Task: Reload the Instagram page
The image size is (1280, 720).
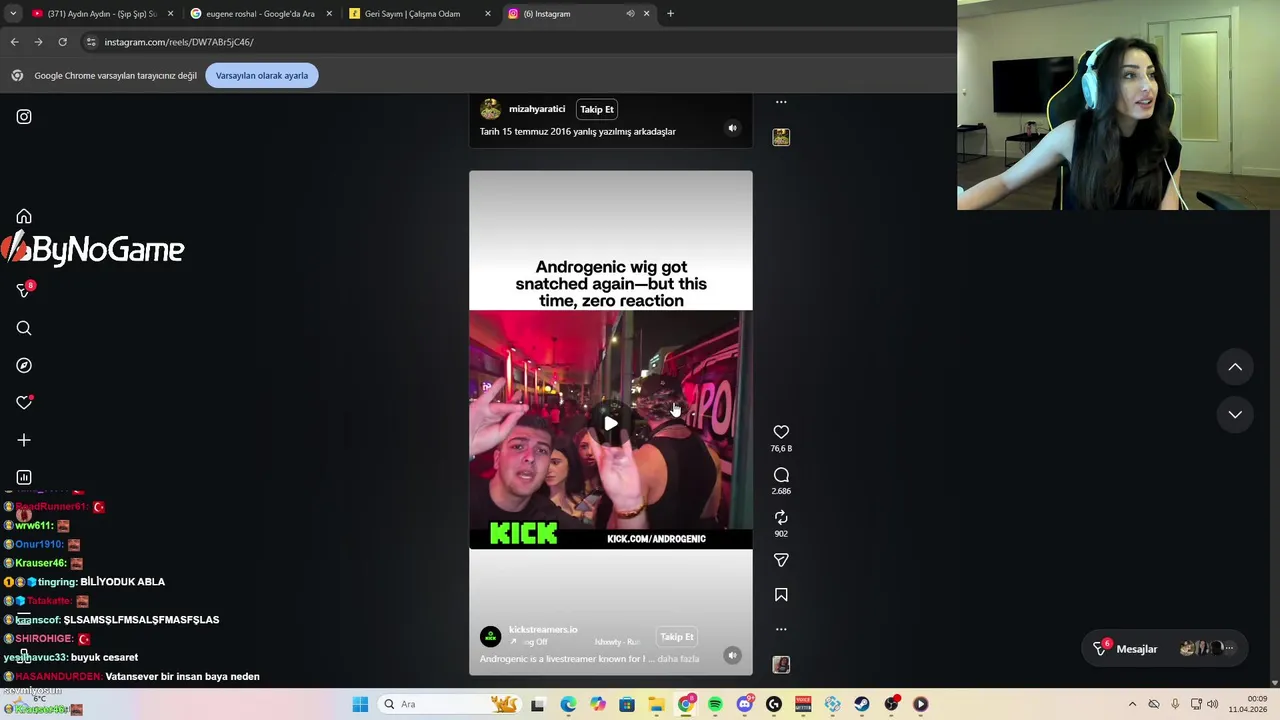Action: coord(62,42)
